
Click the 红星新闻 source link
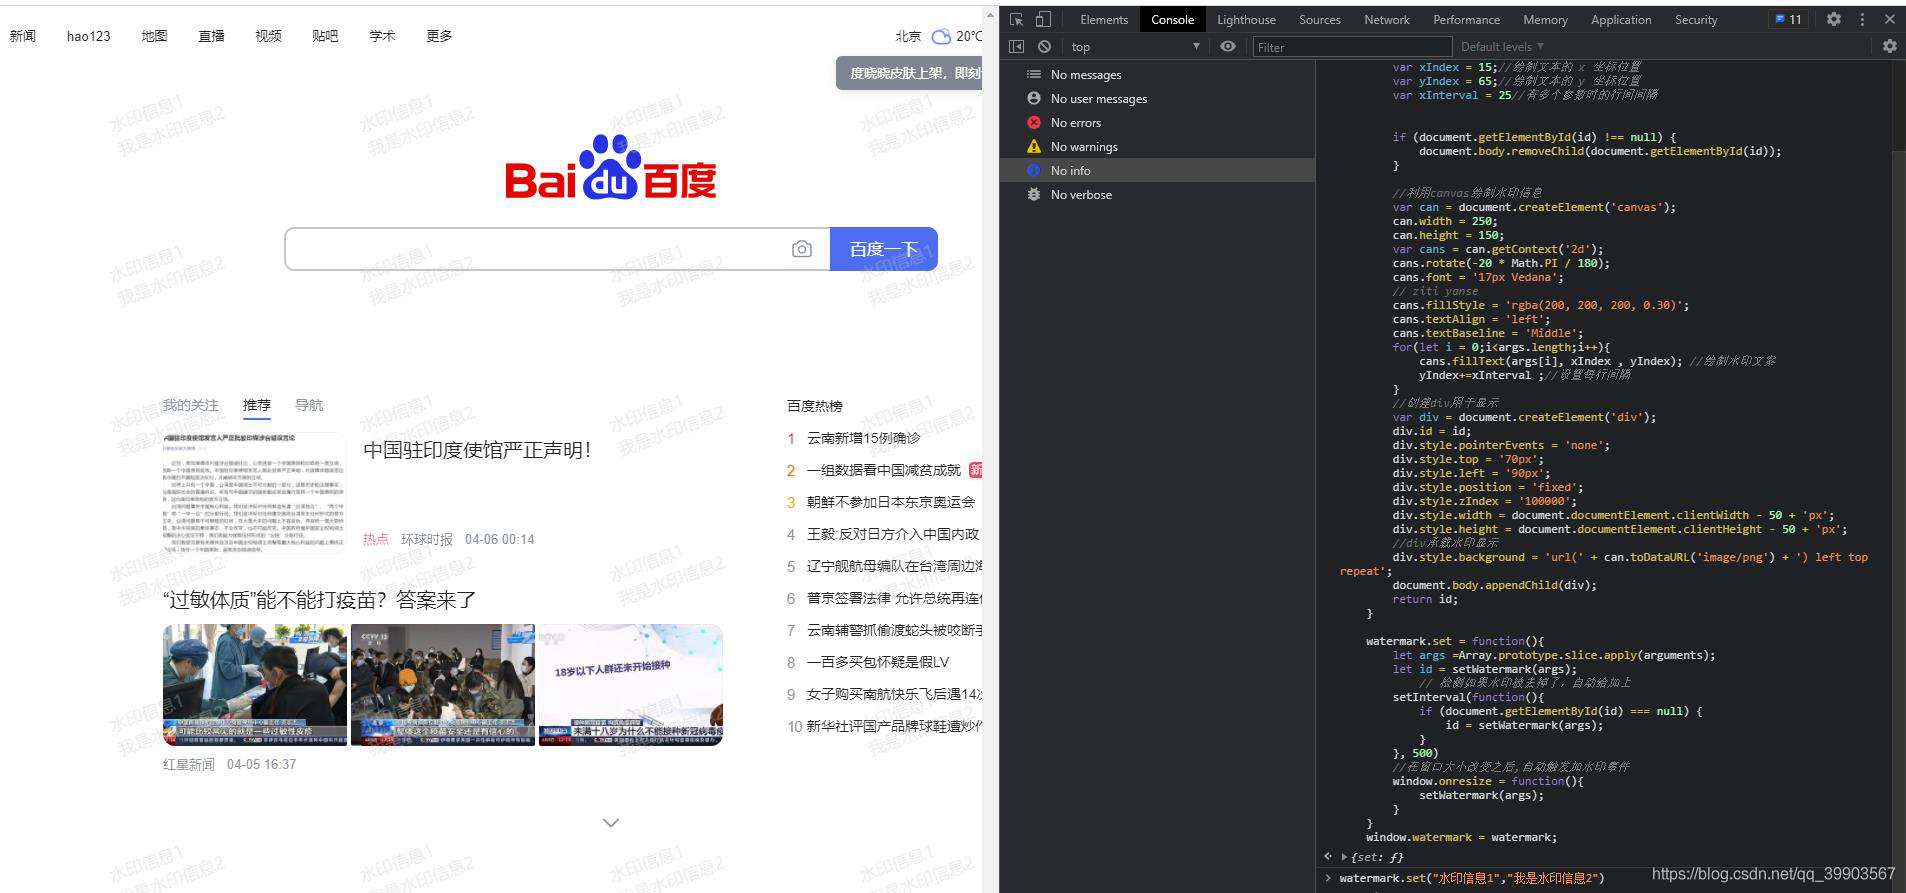189,764
